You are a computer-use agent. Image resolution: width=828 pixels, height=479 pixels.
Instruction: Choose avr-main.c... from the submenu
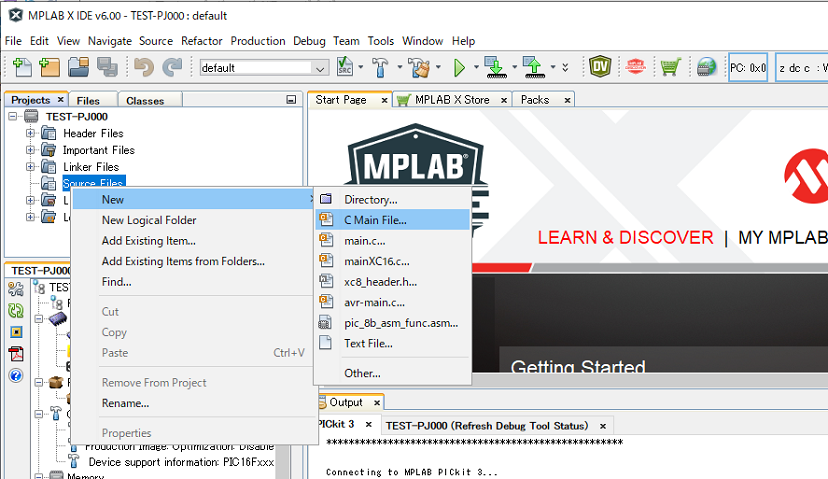392,302
